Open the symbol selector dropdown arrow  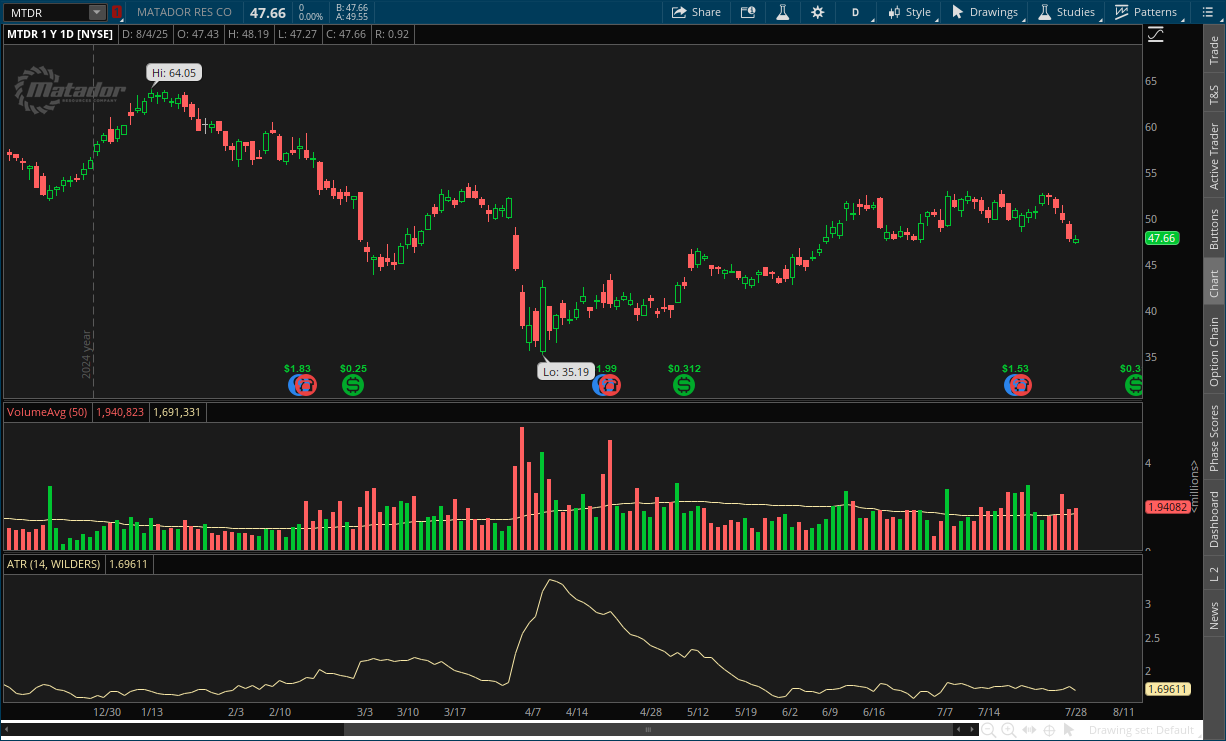(97, 12)
